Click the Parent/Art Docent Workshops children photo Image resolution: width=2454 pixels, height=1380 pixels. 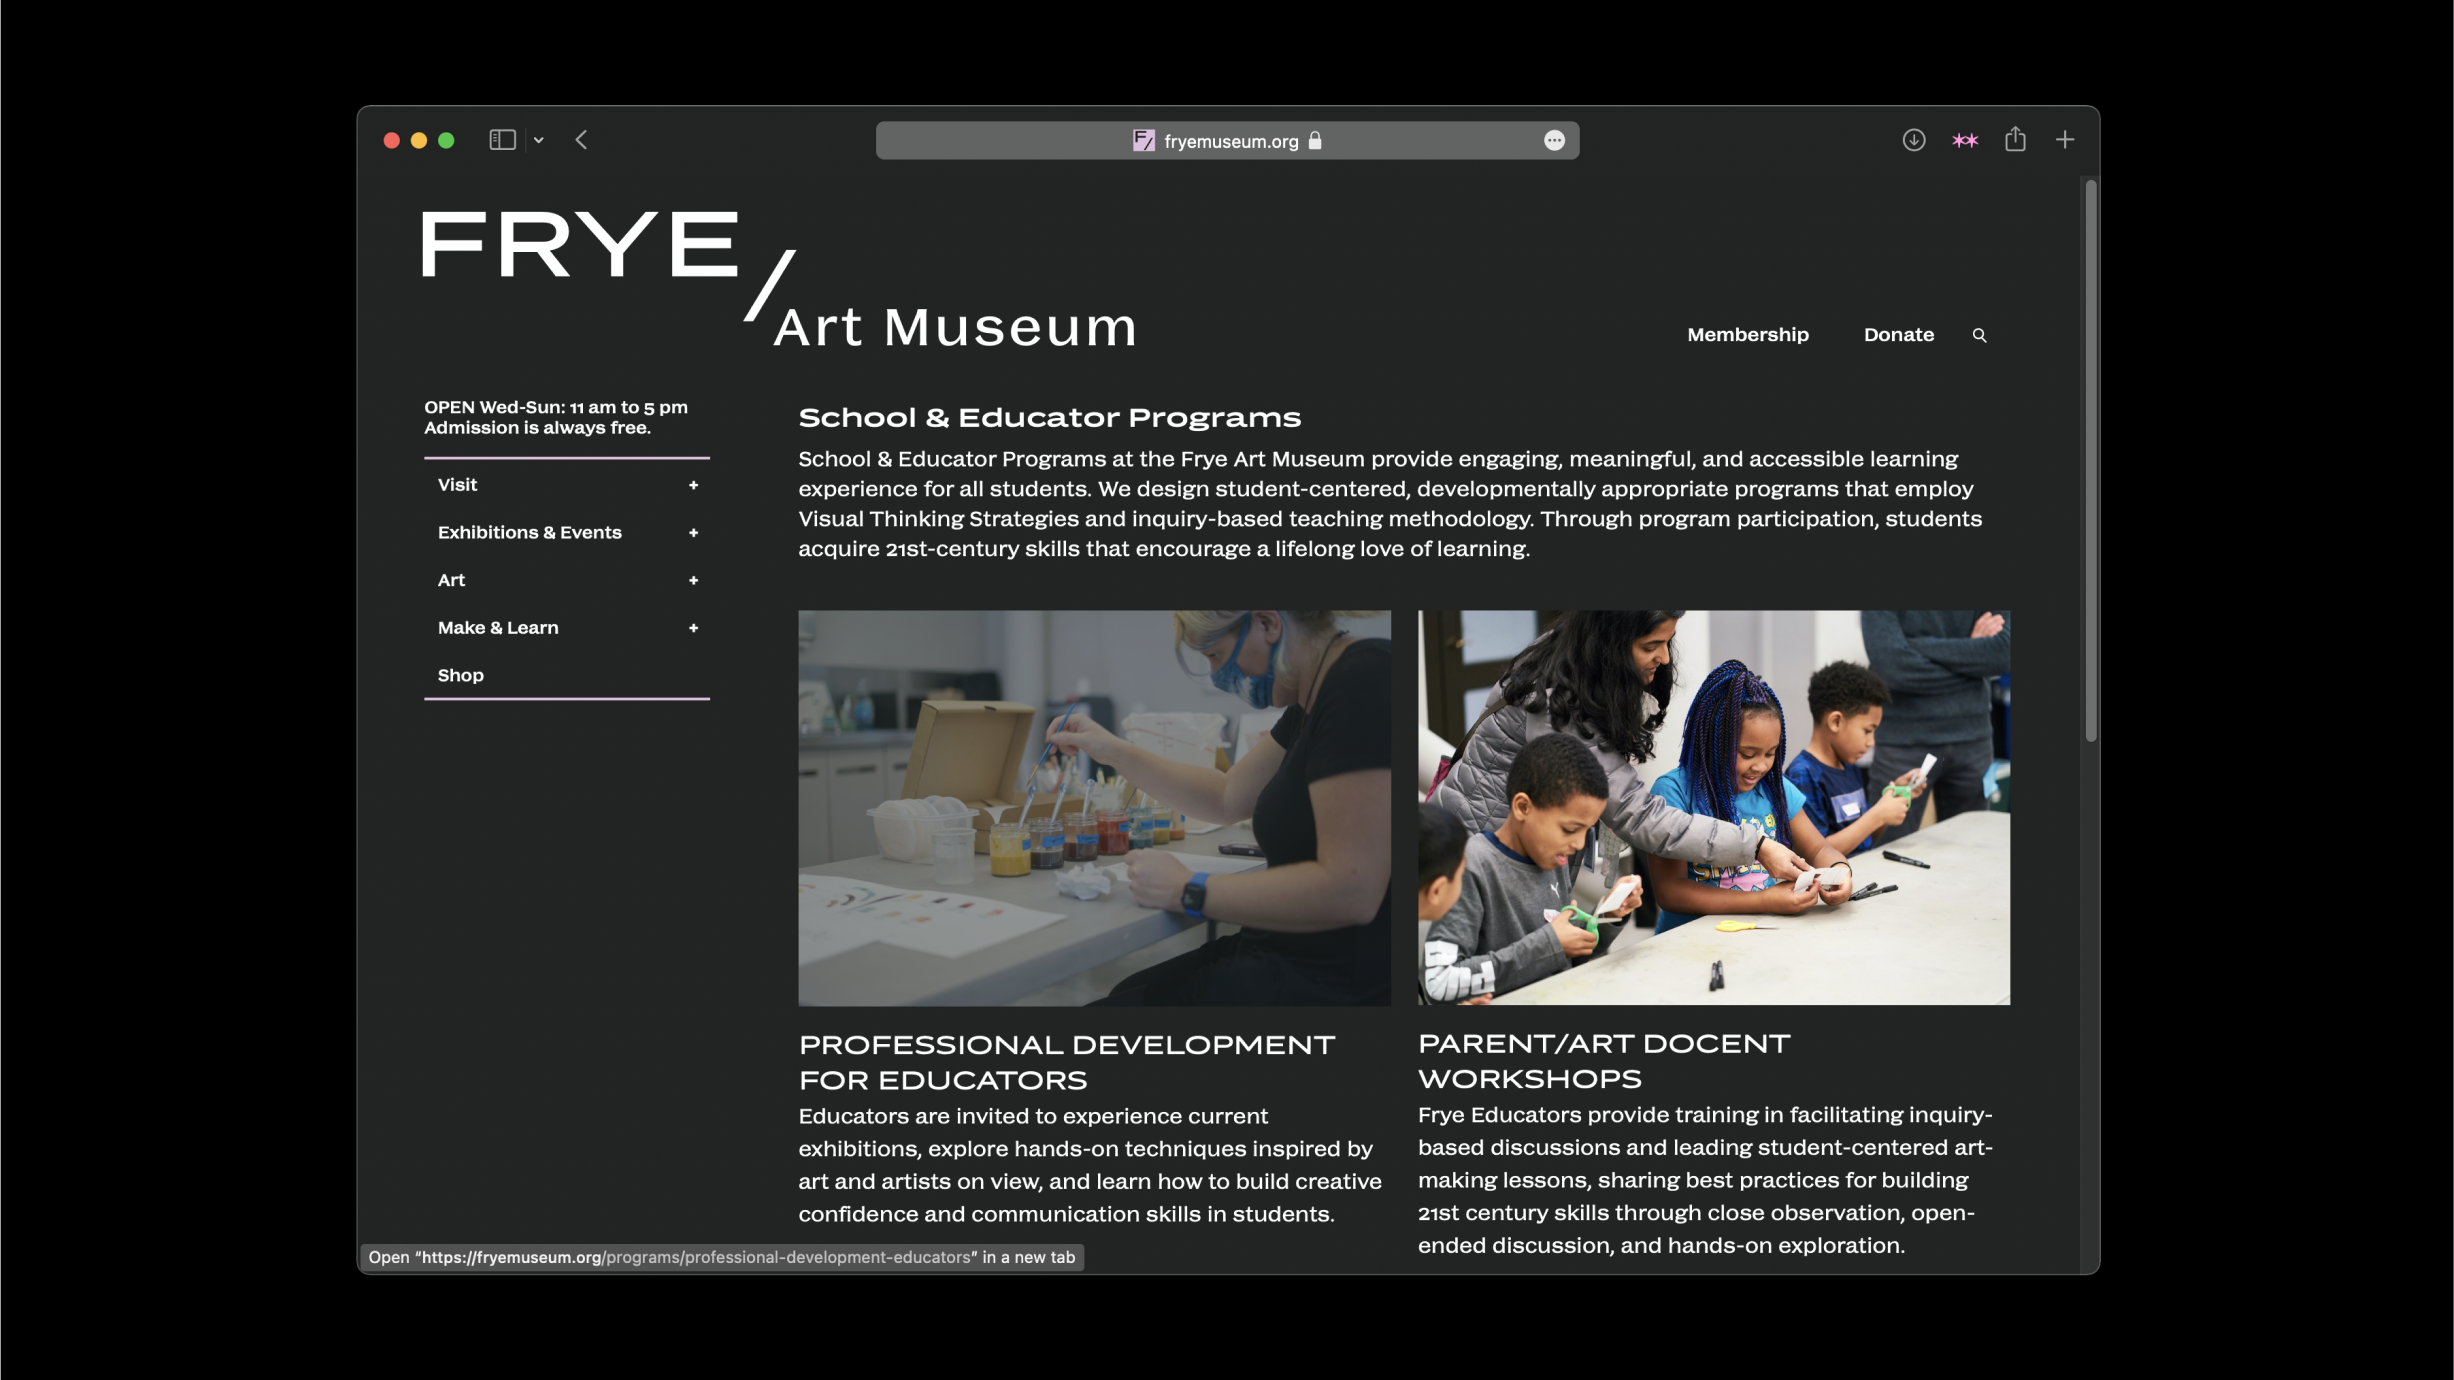[1713, 807]
